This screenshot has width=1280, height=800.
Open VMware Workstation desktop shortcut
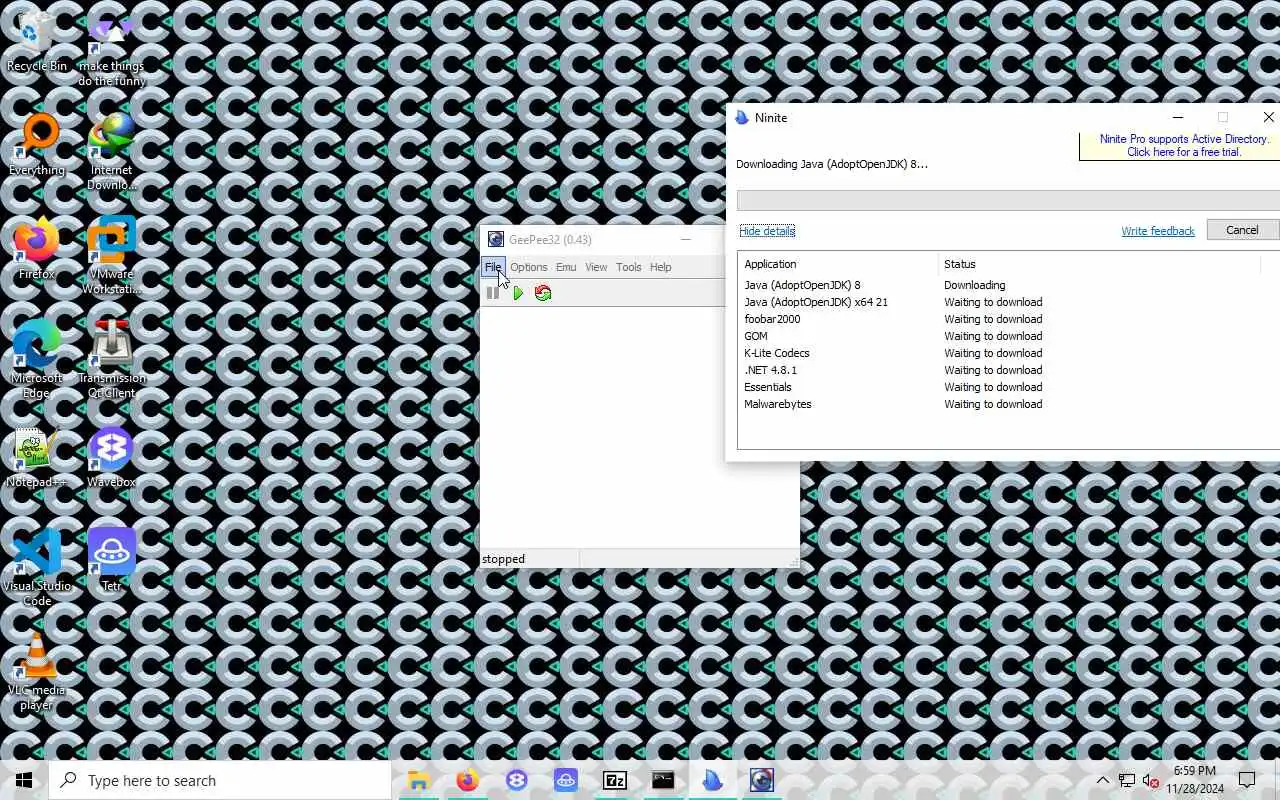coord(111,256)
